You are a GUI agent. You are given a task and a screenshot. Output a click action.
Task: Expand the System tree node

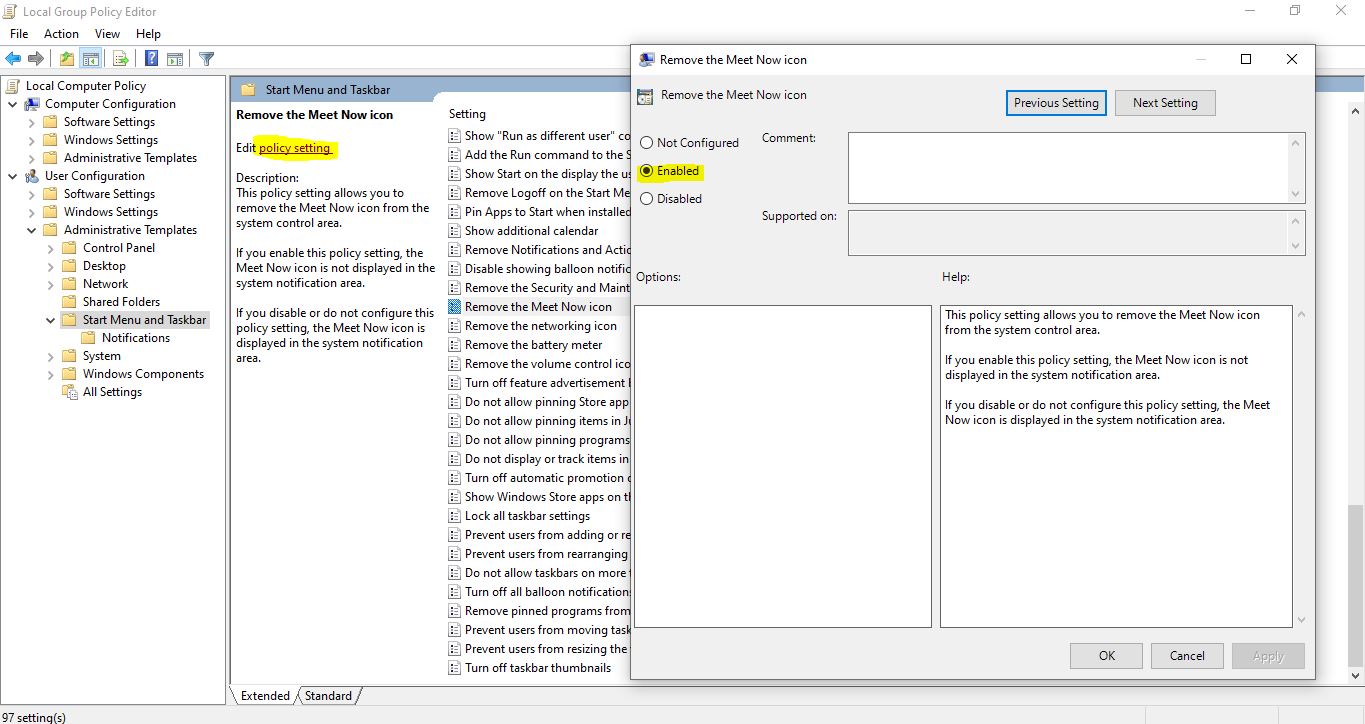[x=48, y=355]
